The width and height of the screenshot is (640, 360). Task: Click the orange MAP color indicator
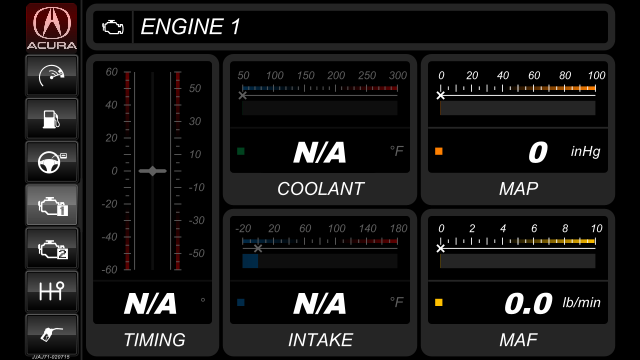click(439, 151)
